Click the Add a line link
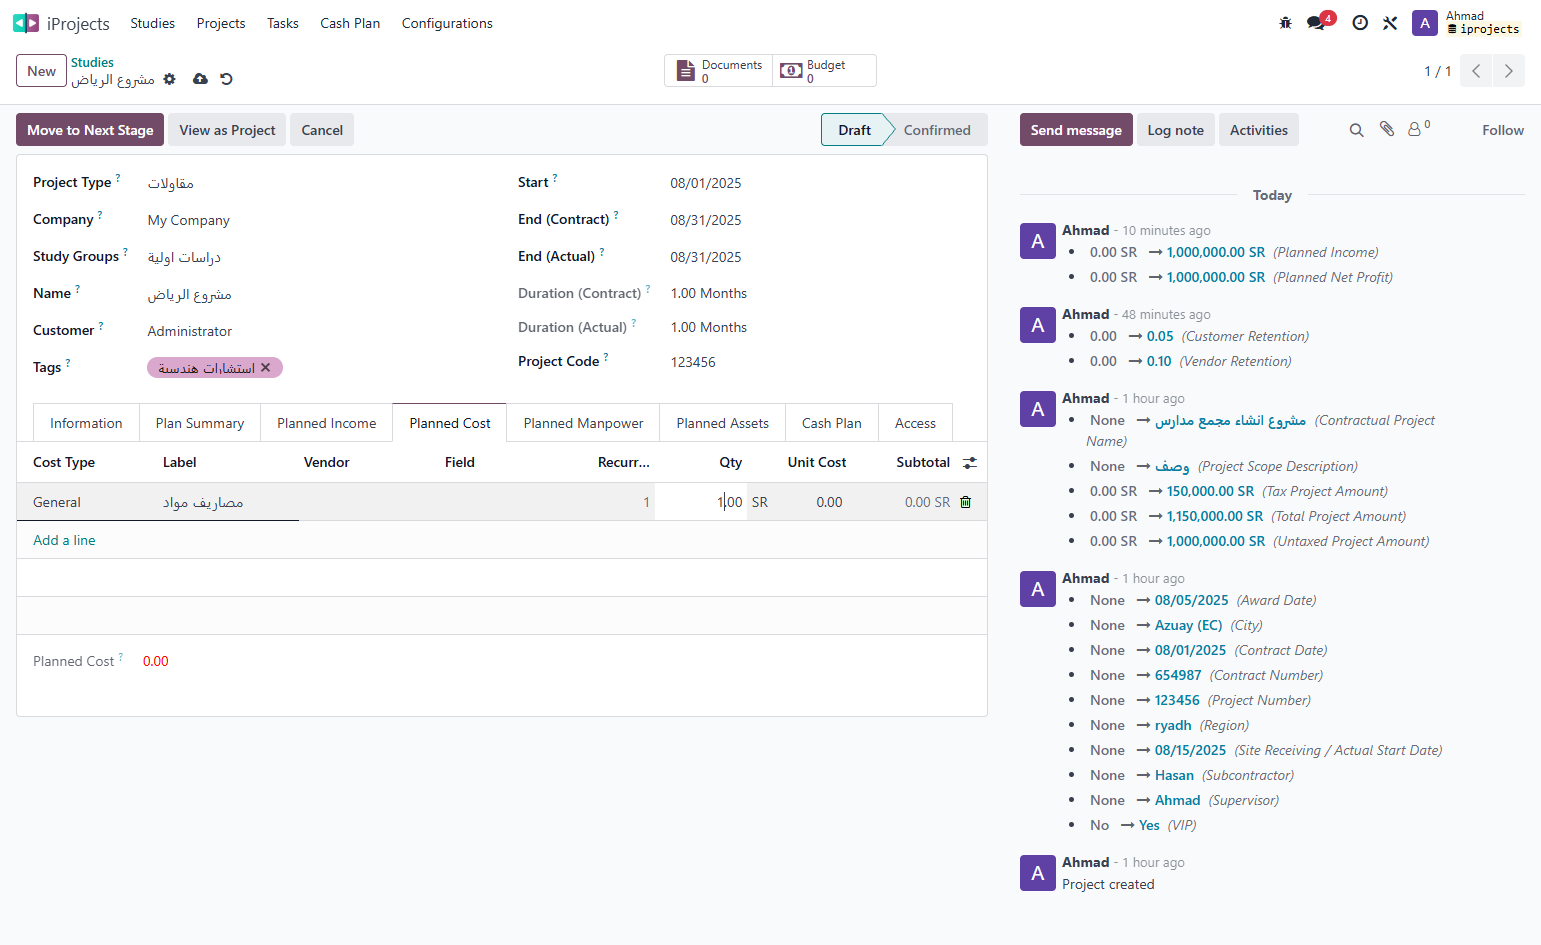This screenshot has width=1541, height=945. click(x=64, y=540)
